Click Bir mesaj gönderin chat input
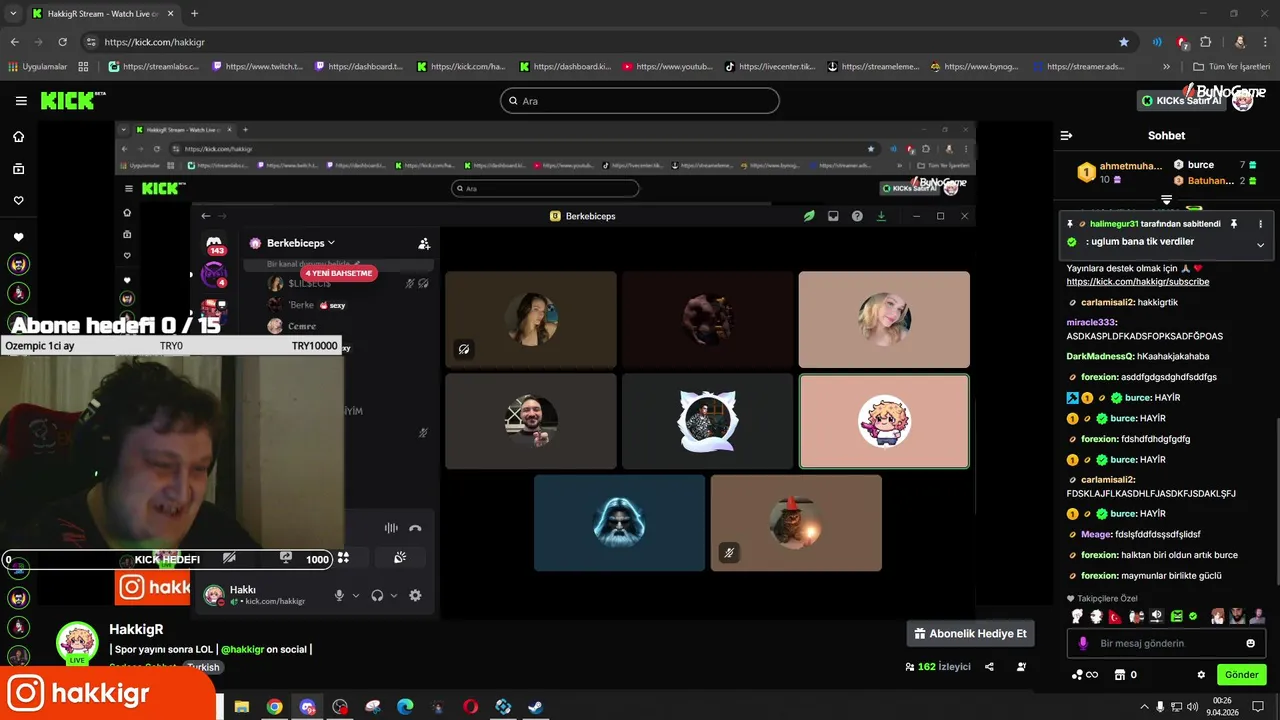 click(1165, 643)
